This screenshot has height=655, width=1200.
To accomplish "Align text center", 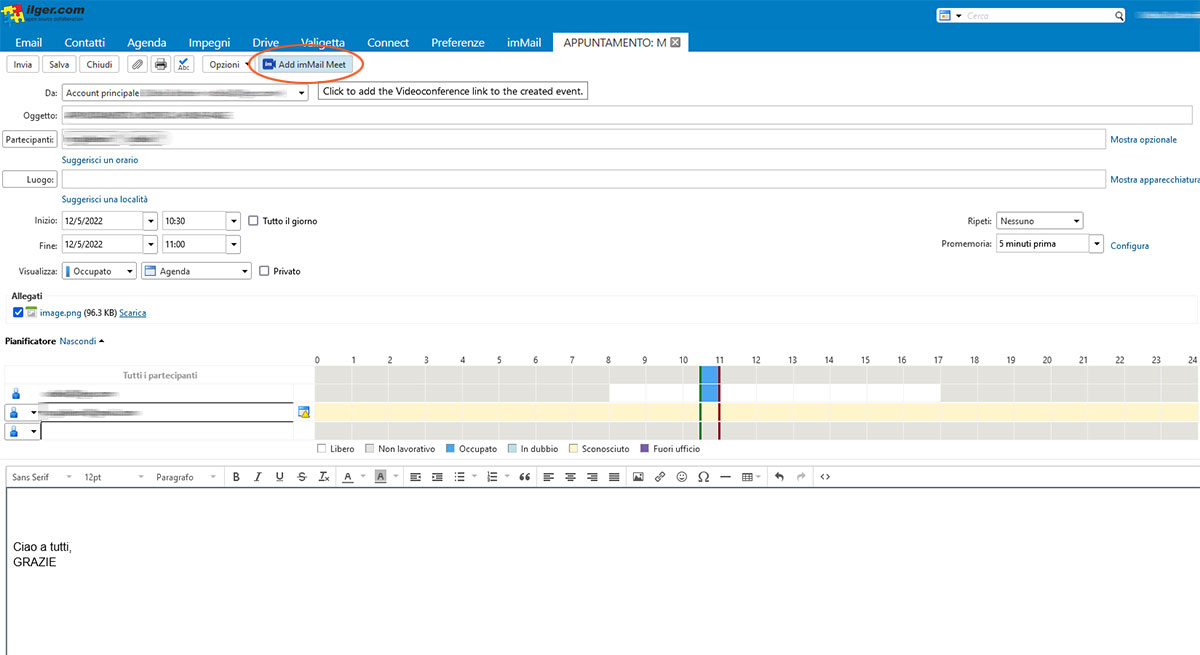I will tap(571, 477).
